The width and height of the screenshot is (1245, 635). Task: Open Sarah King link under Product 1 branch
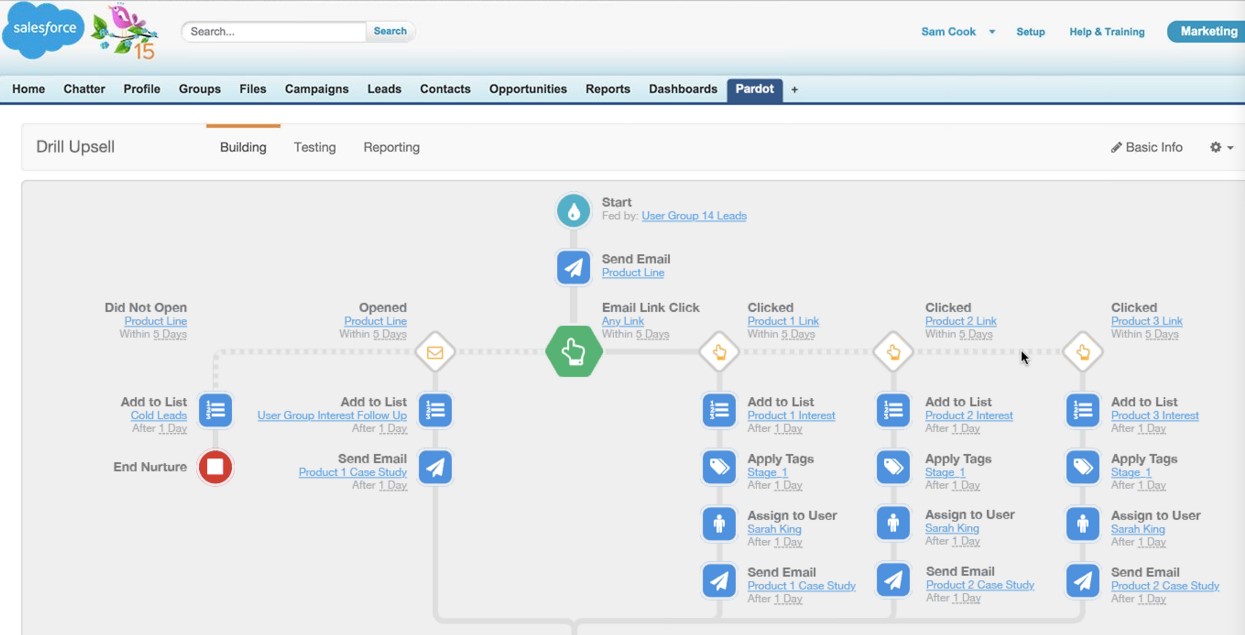(774, 529)
